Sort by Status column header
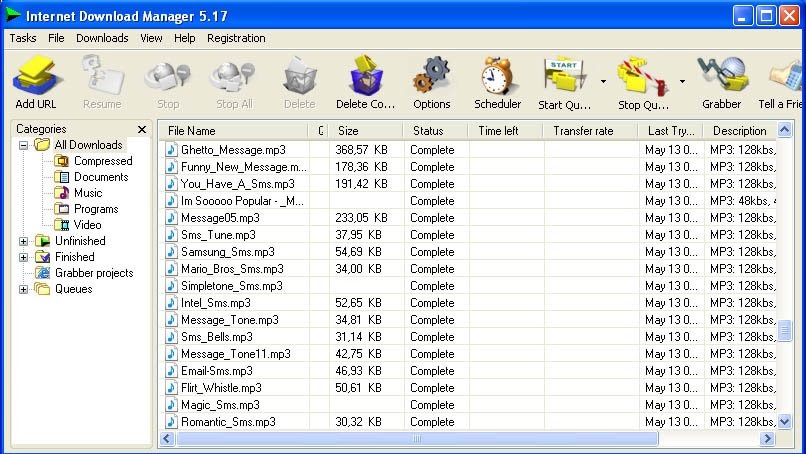Viewport: 806px width, 454px height. [x=436, y=131]
